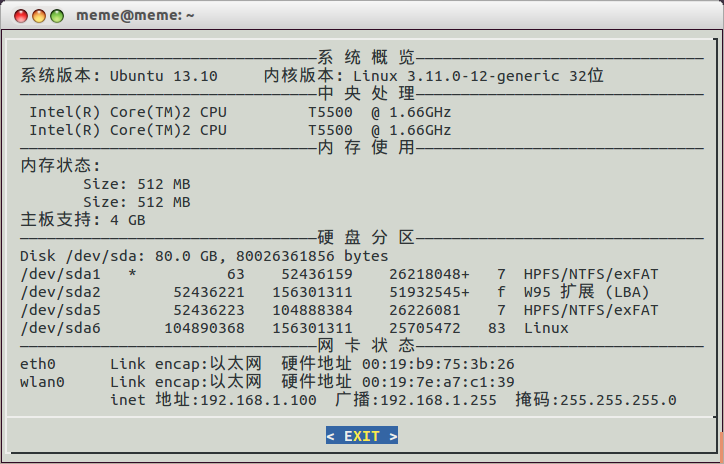Viewport: 724px width, 464px height.
Task: Click the boot flag asterisk on sda1
Action: tap(132, 273)
